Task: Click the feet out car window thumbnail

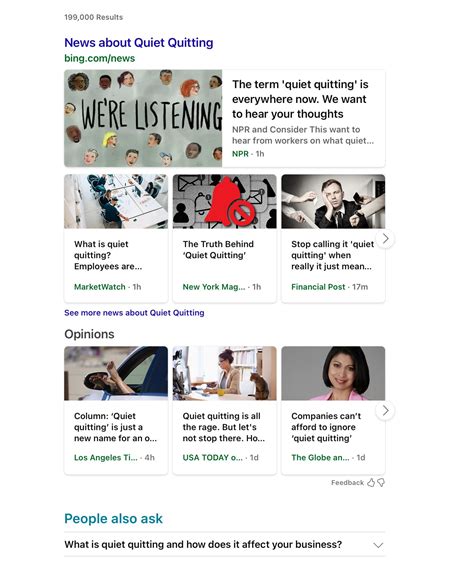Action: (116, 373)
